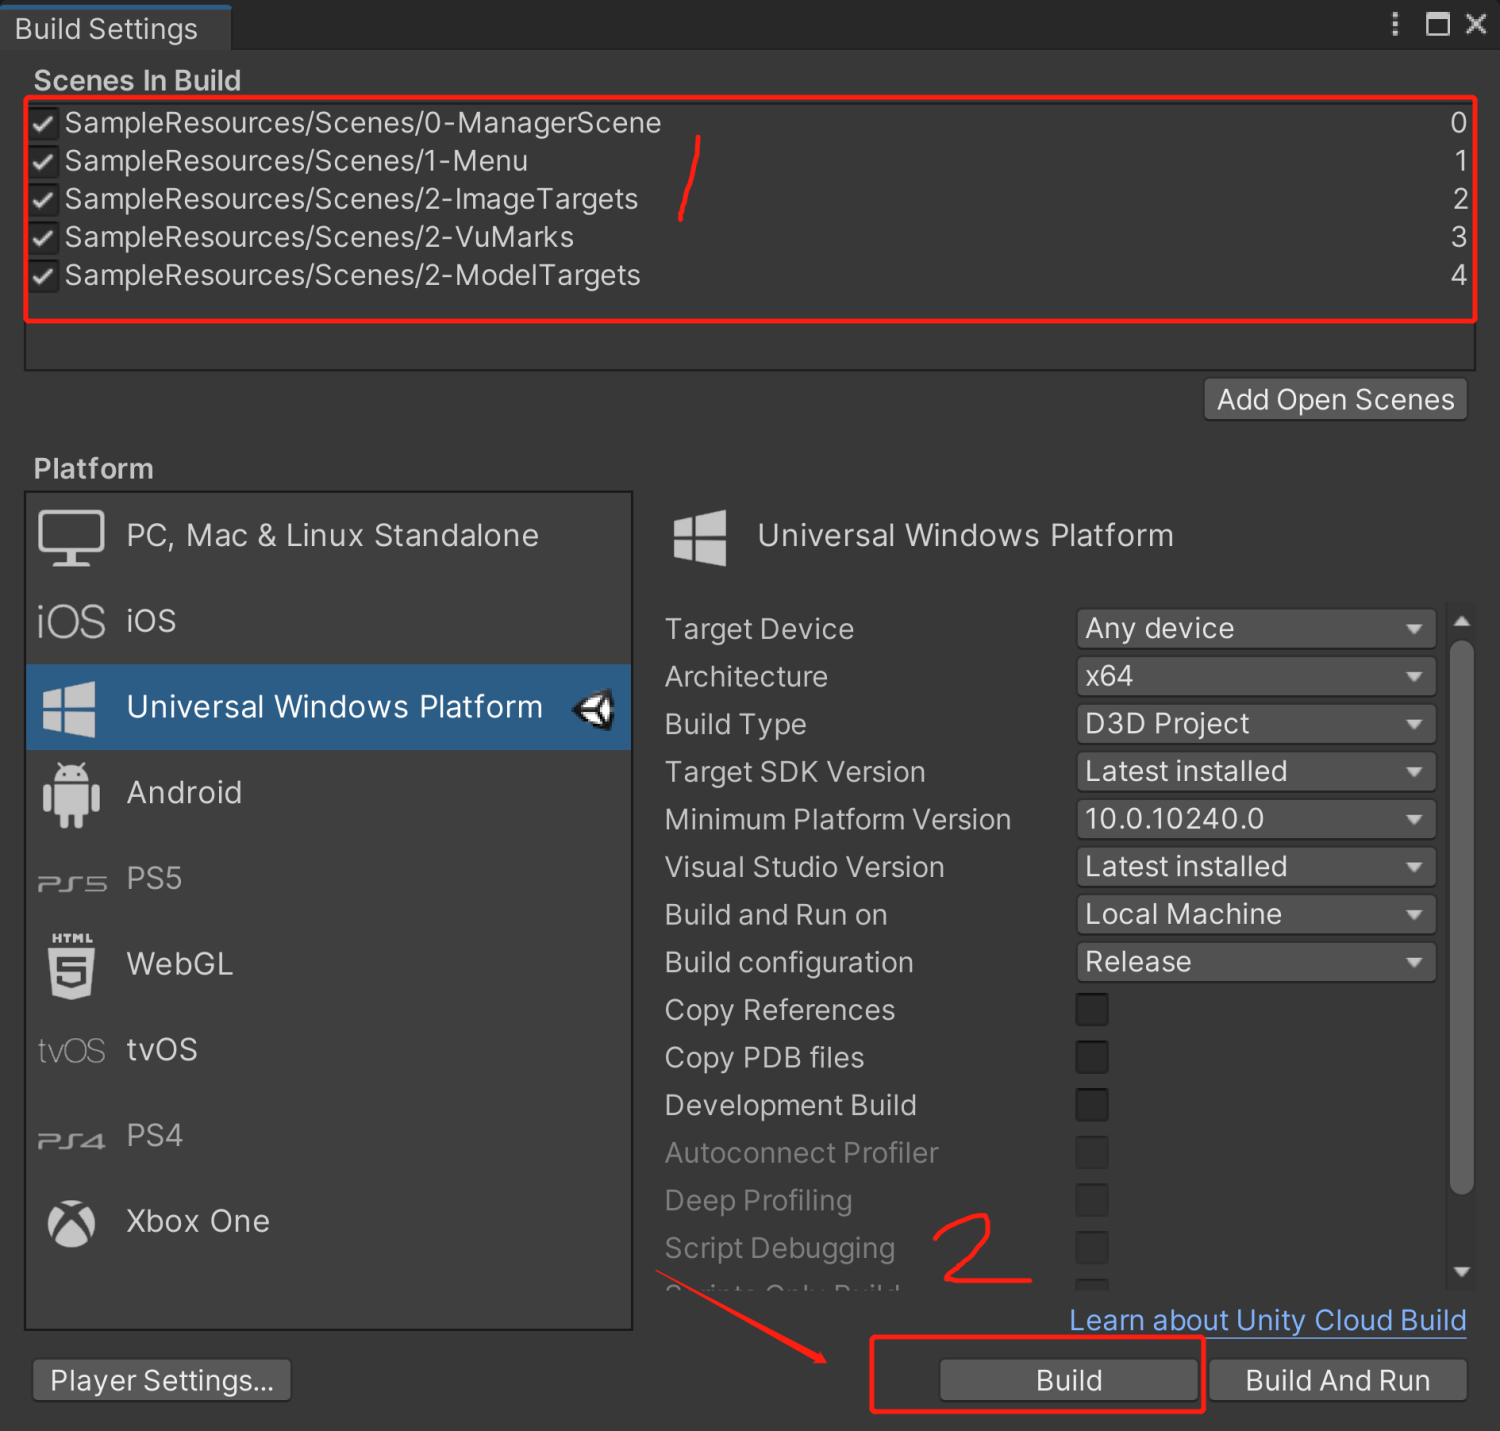Click the tvOS logo icon
The width and height of the screenshot is (1500, 1431).
click(x=71, y=1051)
